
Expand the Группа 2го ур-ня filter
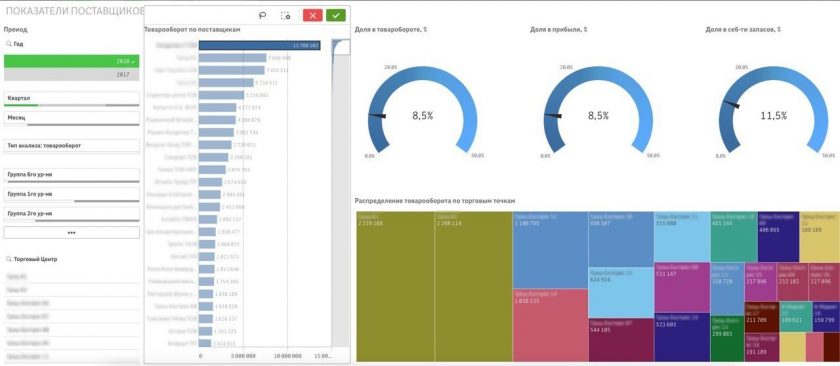click(71, 214)
